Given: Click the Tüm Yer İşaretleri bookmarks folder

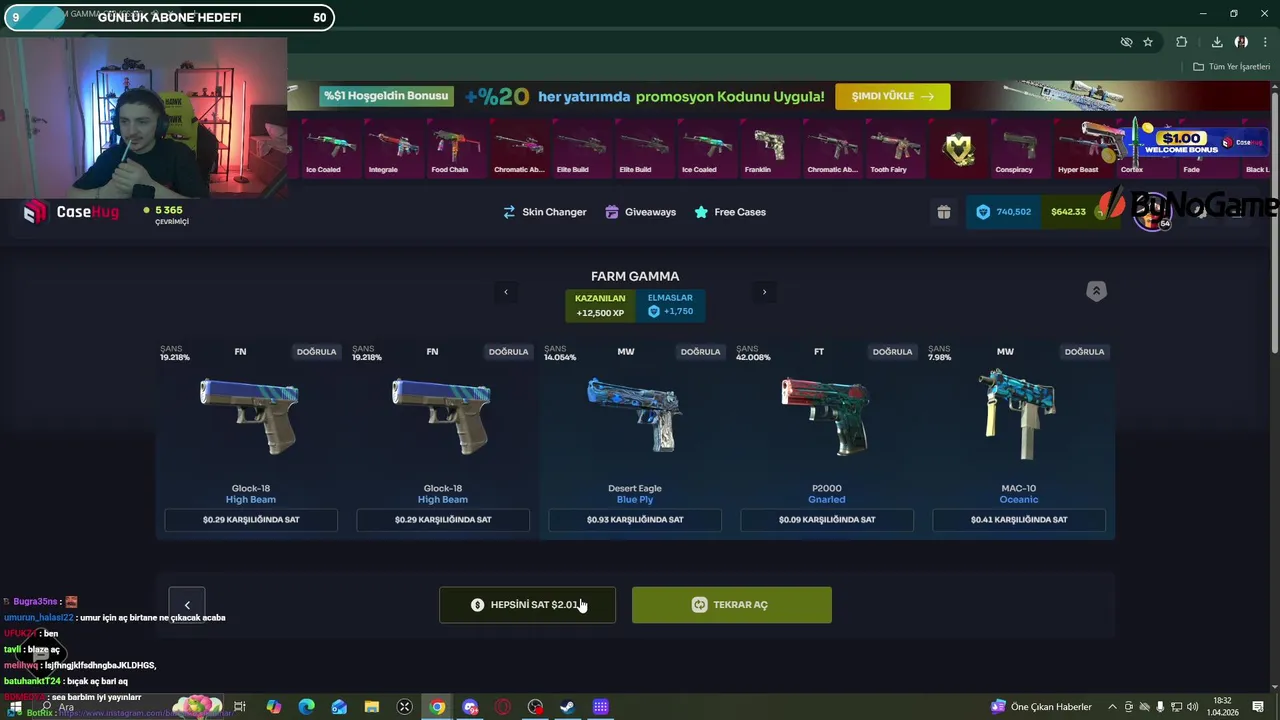Looking at the screenshot, I should tap(1232, 67).
